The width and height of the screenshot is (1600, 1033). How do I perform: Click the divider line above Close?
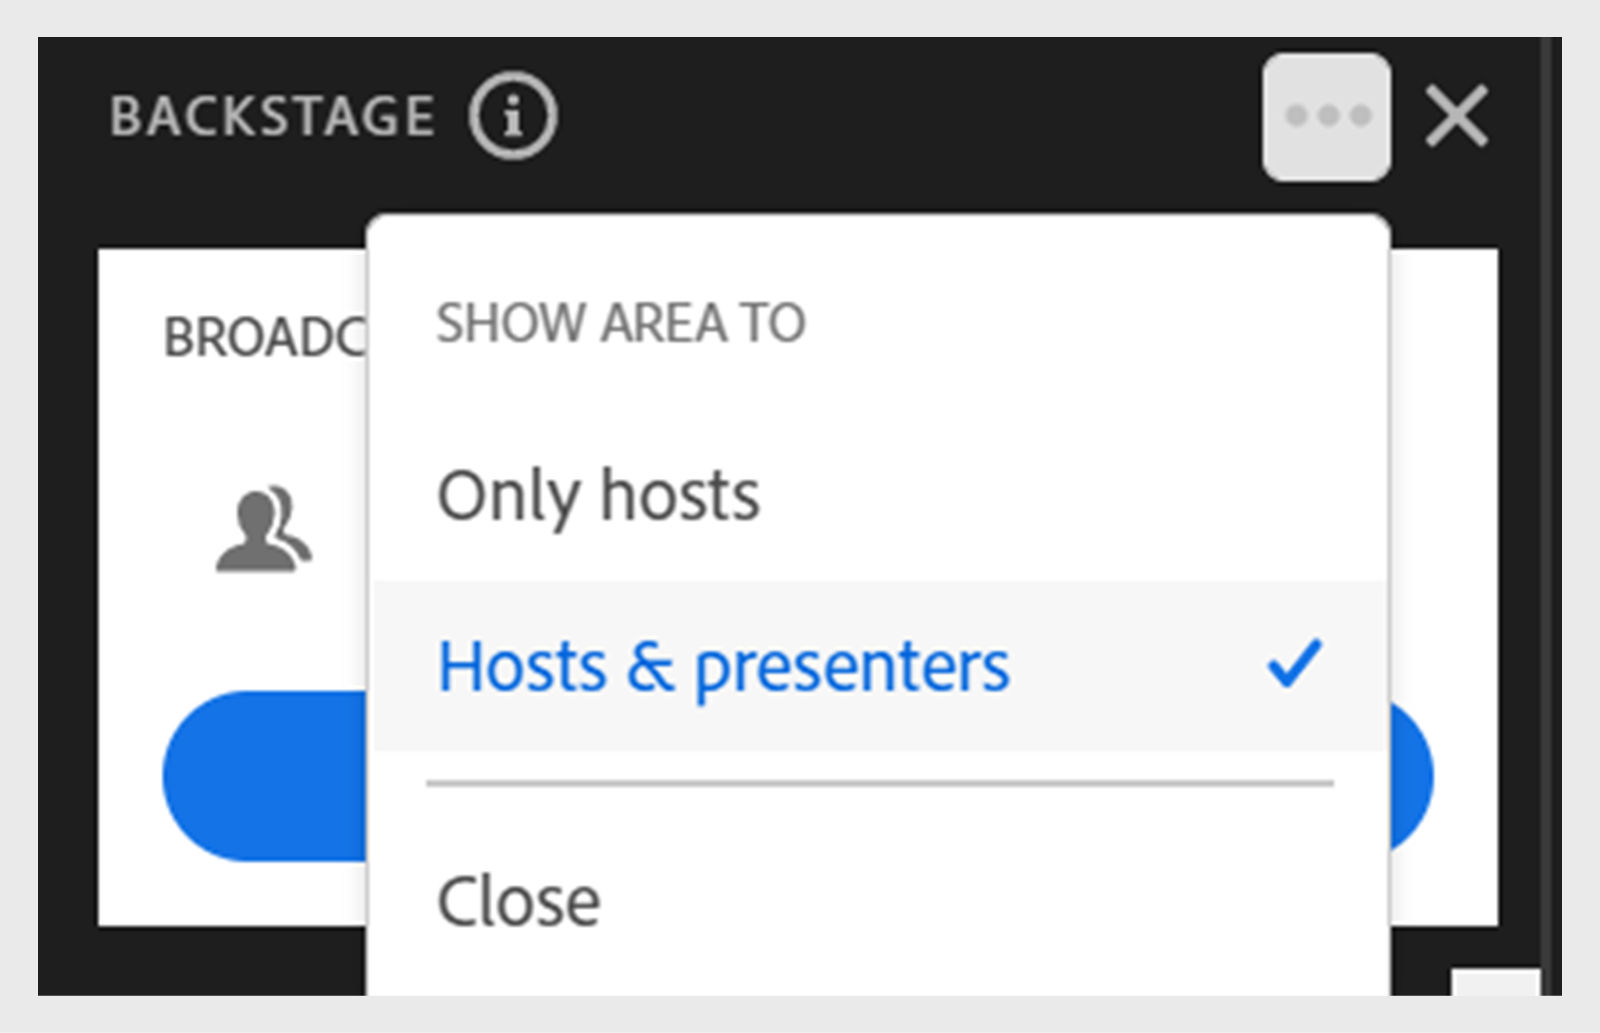880,784
